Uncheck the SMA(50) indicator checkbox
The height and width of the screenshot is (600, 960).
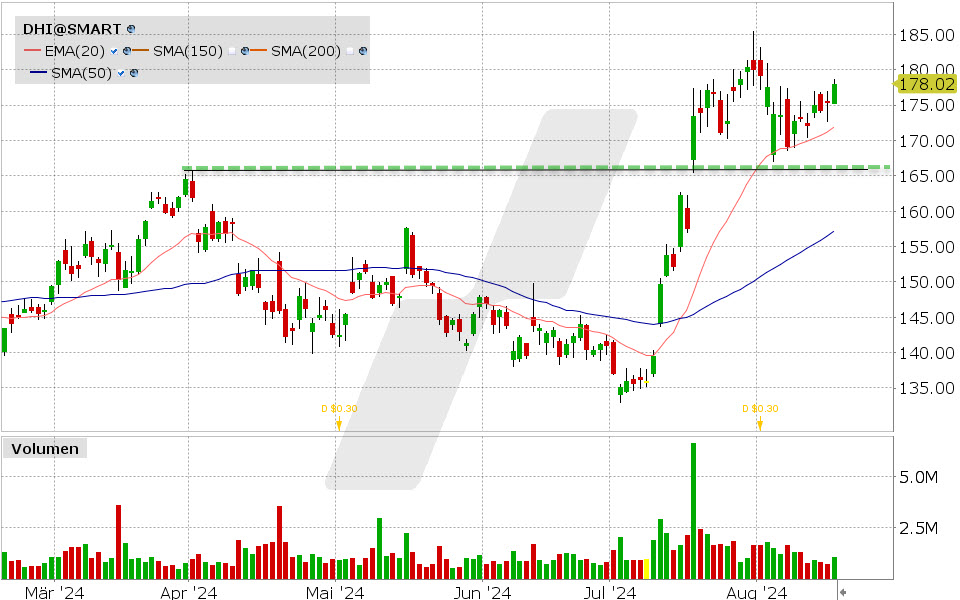121,73
